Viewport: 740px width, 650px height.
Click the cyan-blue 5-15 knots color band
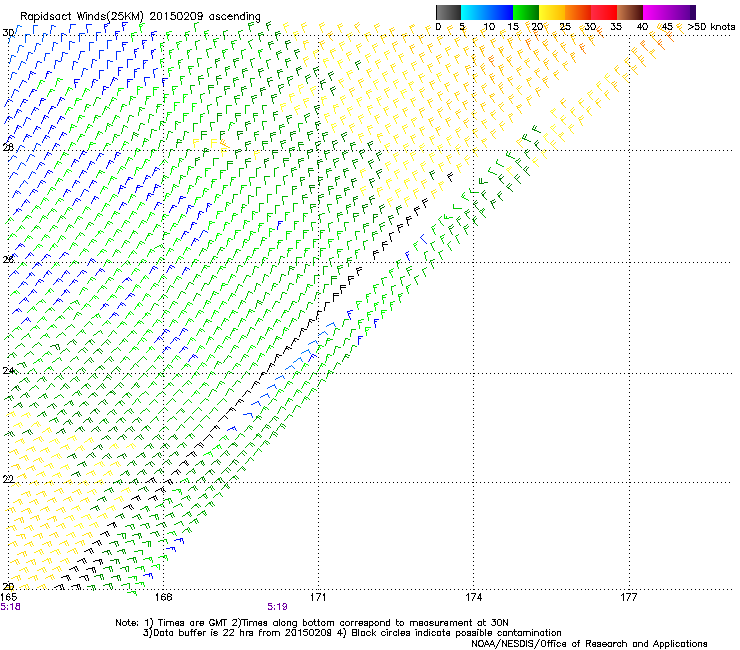487,12
